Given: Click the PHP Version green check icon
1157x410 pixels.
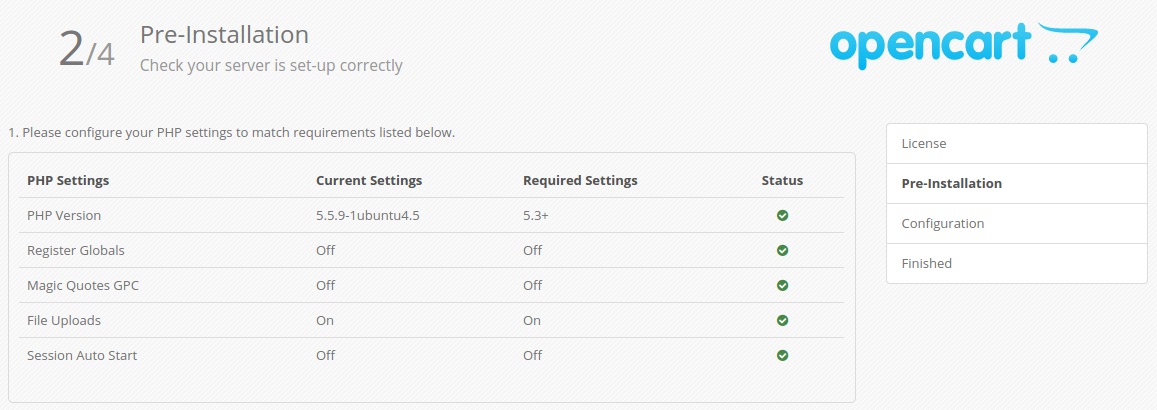Looking at the screenshot, I should point(782,215).
